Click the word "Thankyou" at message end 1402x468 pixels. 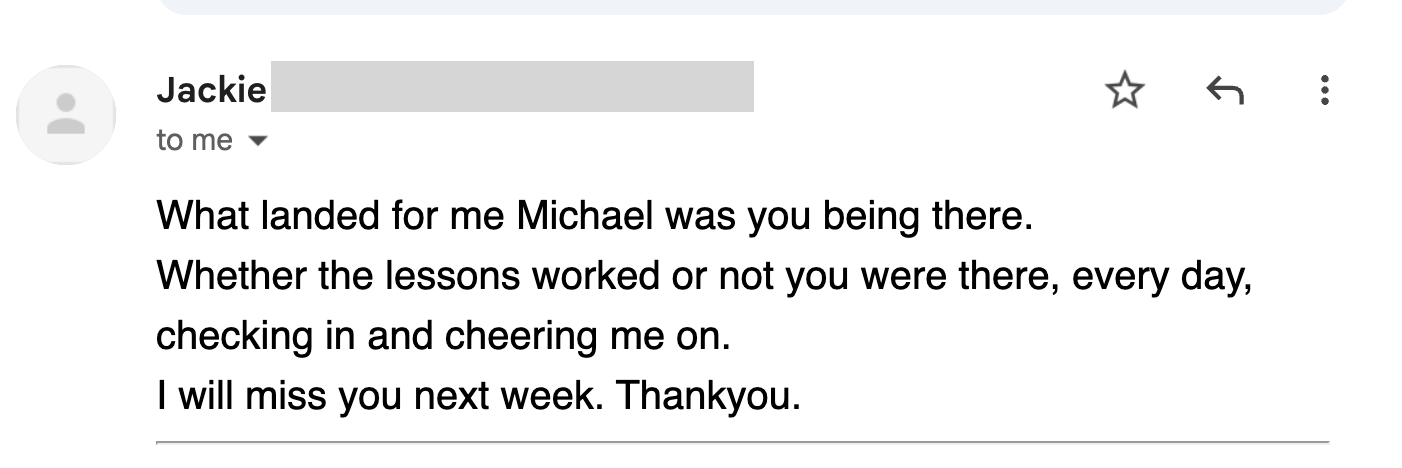(707, 397)
